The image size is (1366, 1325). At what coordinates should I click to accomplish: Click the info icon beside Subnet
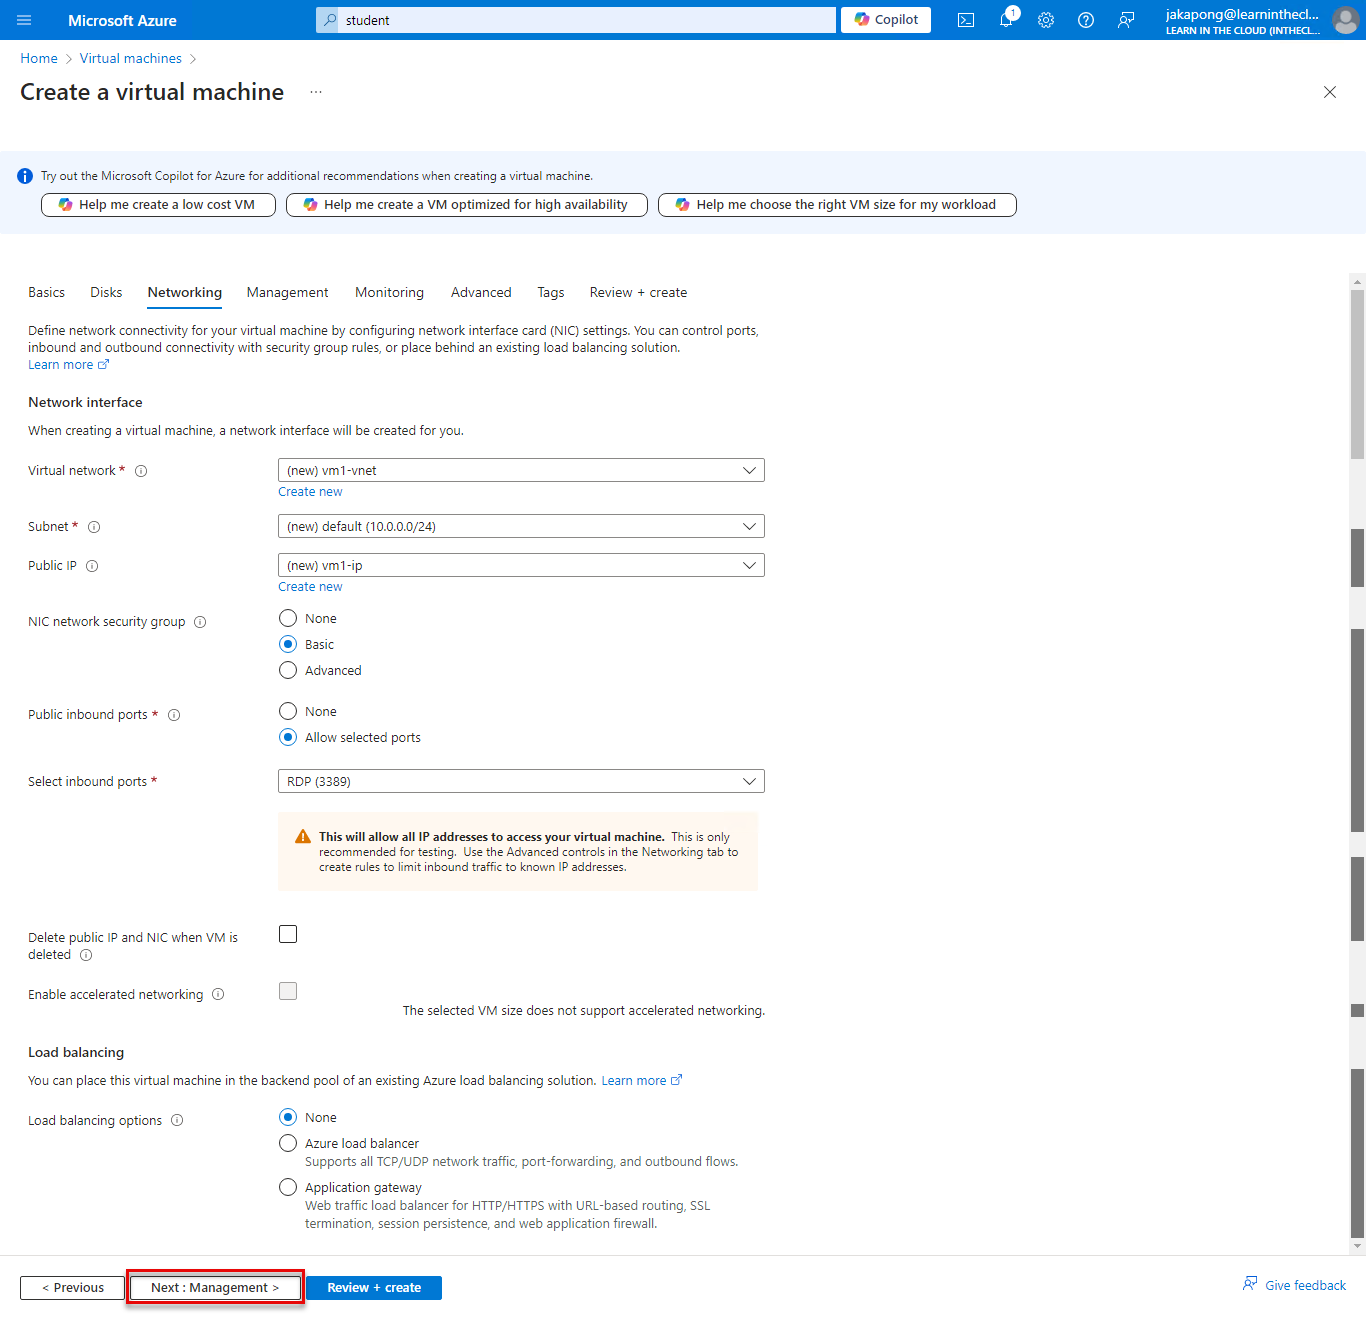coord(94,527)
